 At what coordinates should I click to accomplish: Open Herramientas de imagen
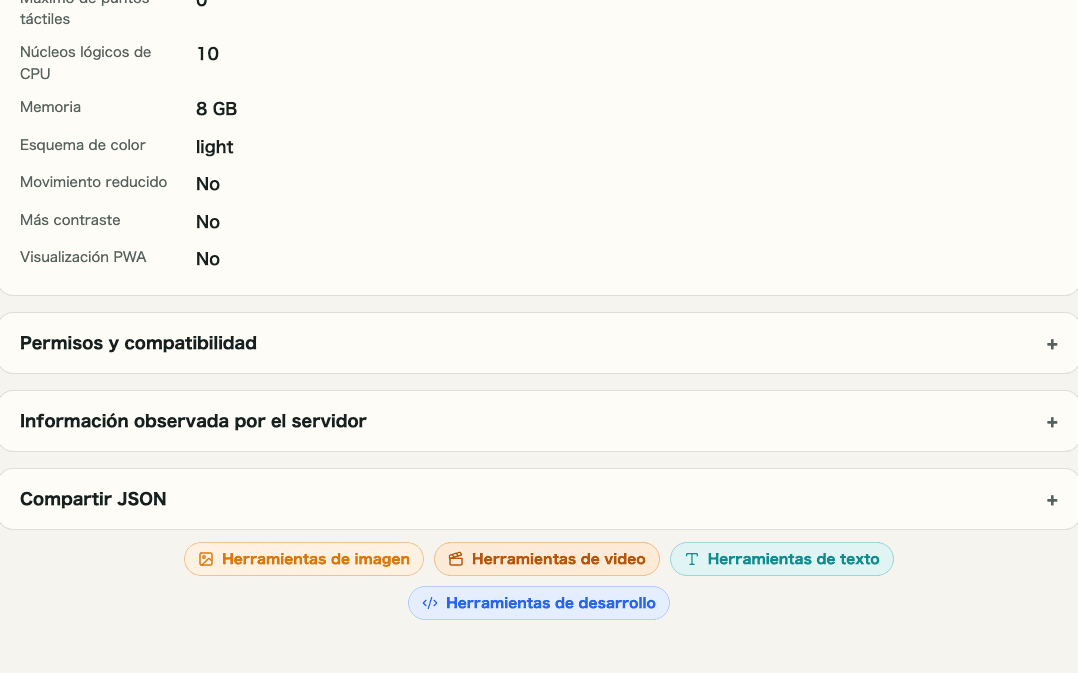(304, 559)
